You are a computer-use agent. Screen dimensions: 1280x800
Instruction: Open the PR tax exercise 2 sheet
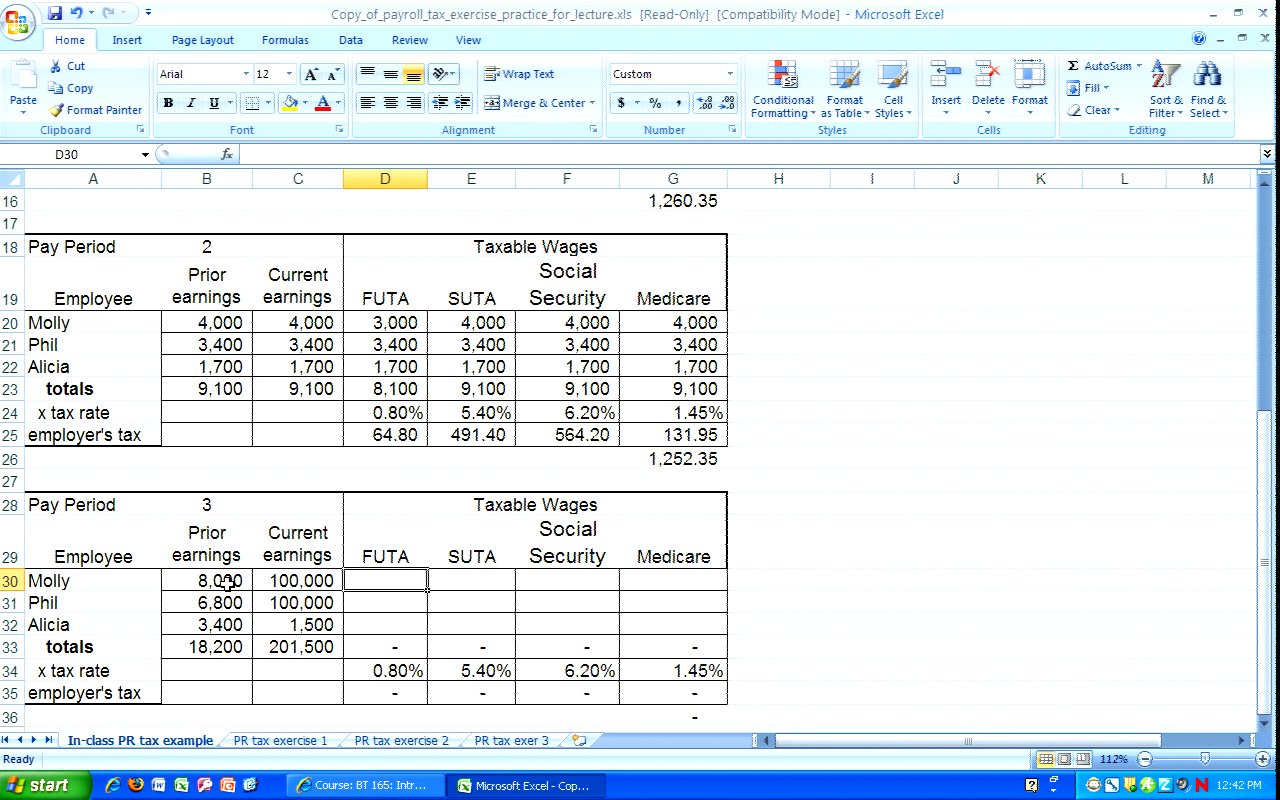point(401,741)
